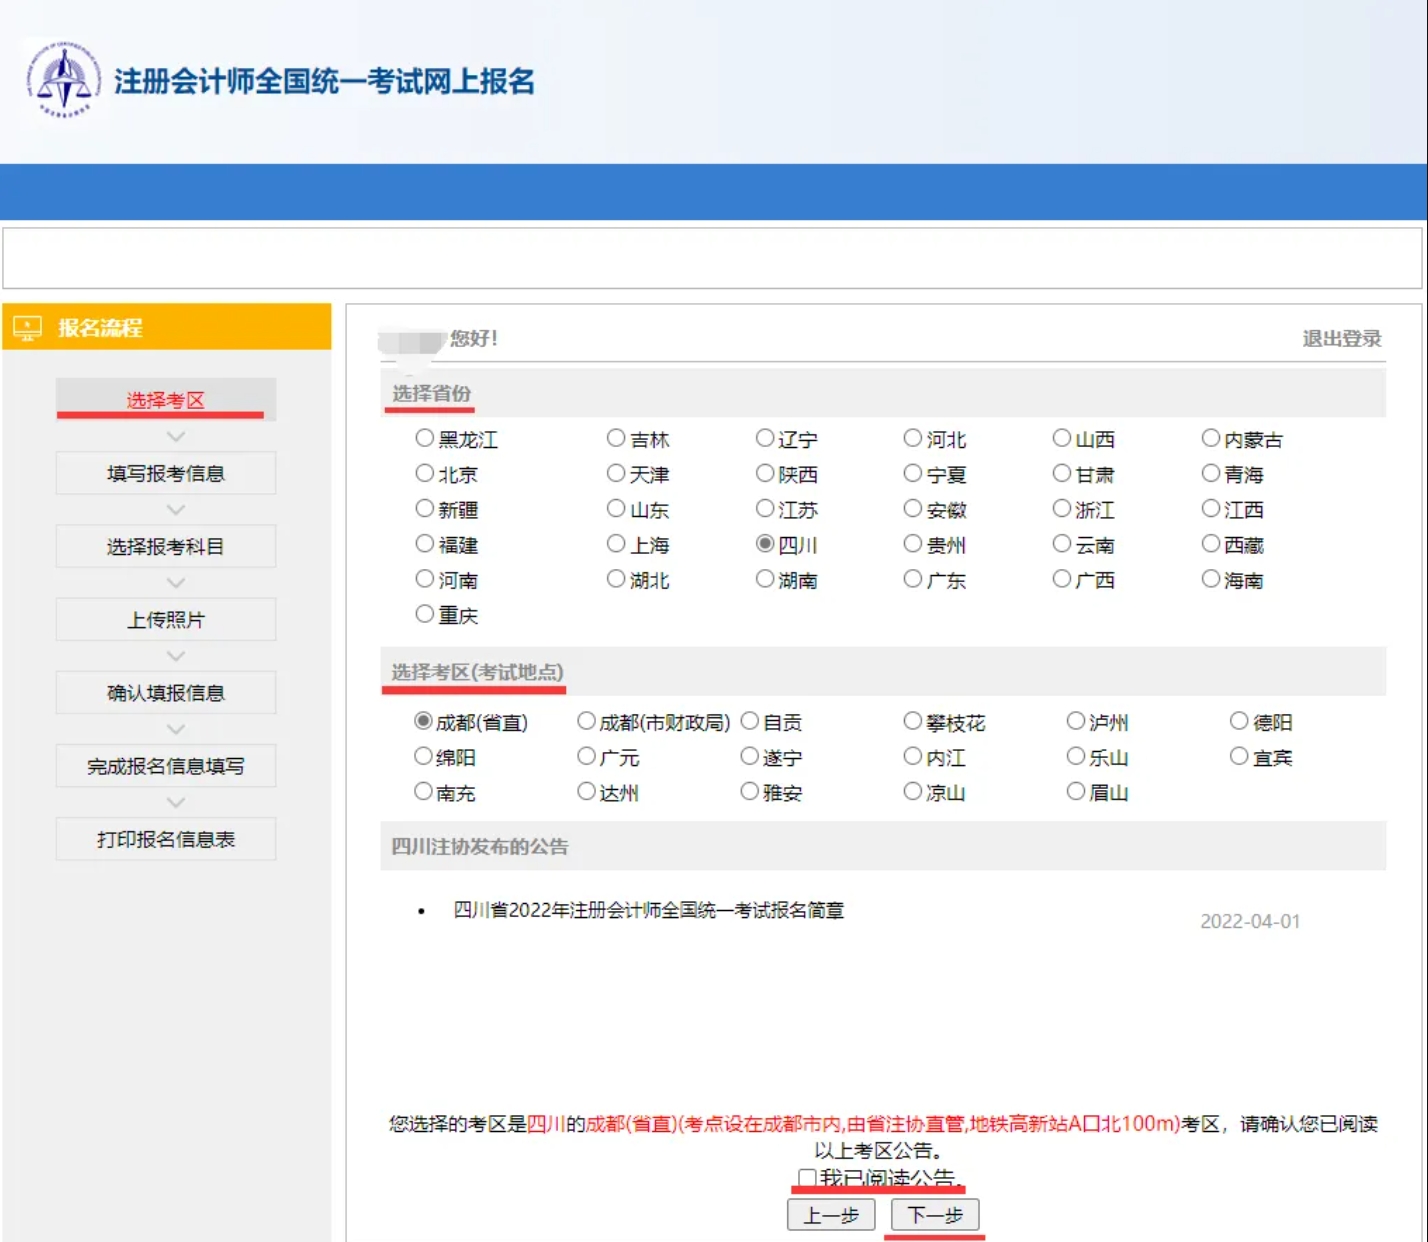Choose 西藏 radio option

[x=1211, y=543]
